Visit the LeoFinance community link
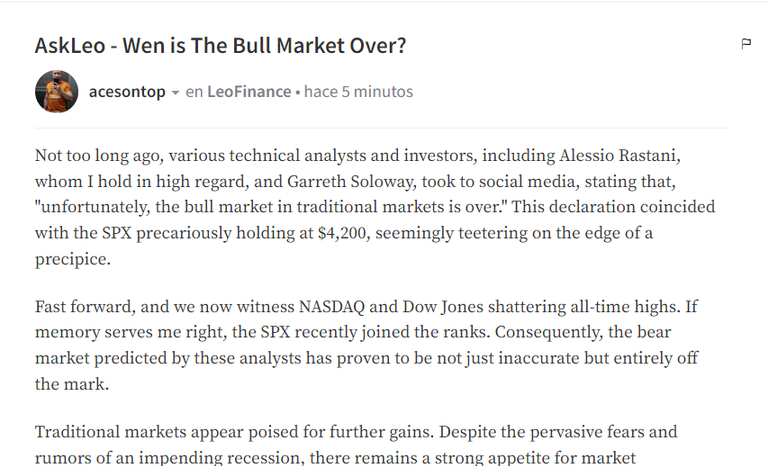The width and height of the screenshot is (768, 466). [x=249, y=92]
